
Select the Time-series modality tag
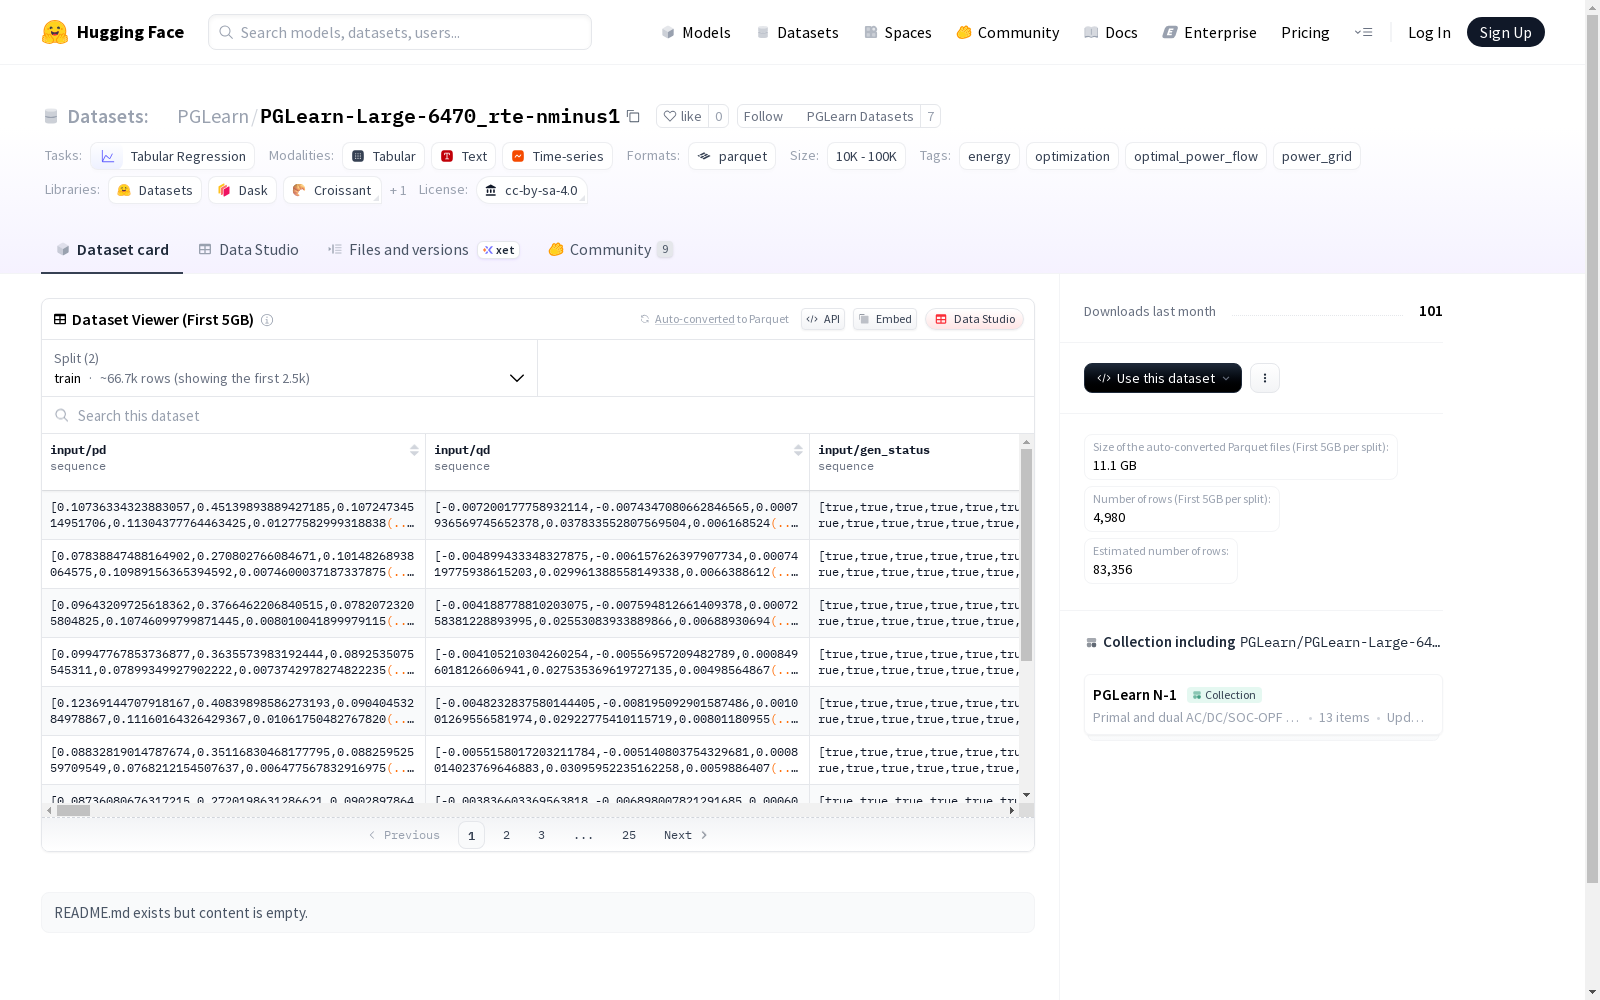(x=558, y=156)
